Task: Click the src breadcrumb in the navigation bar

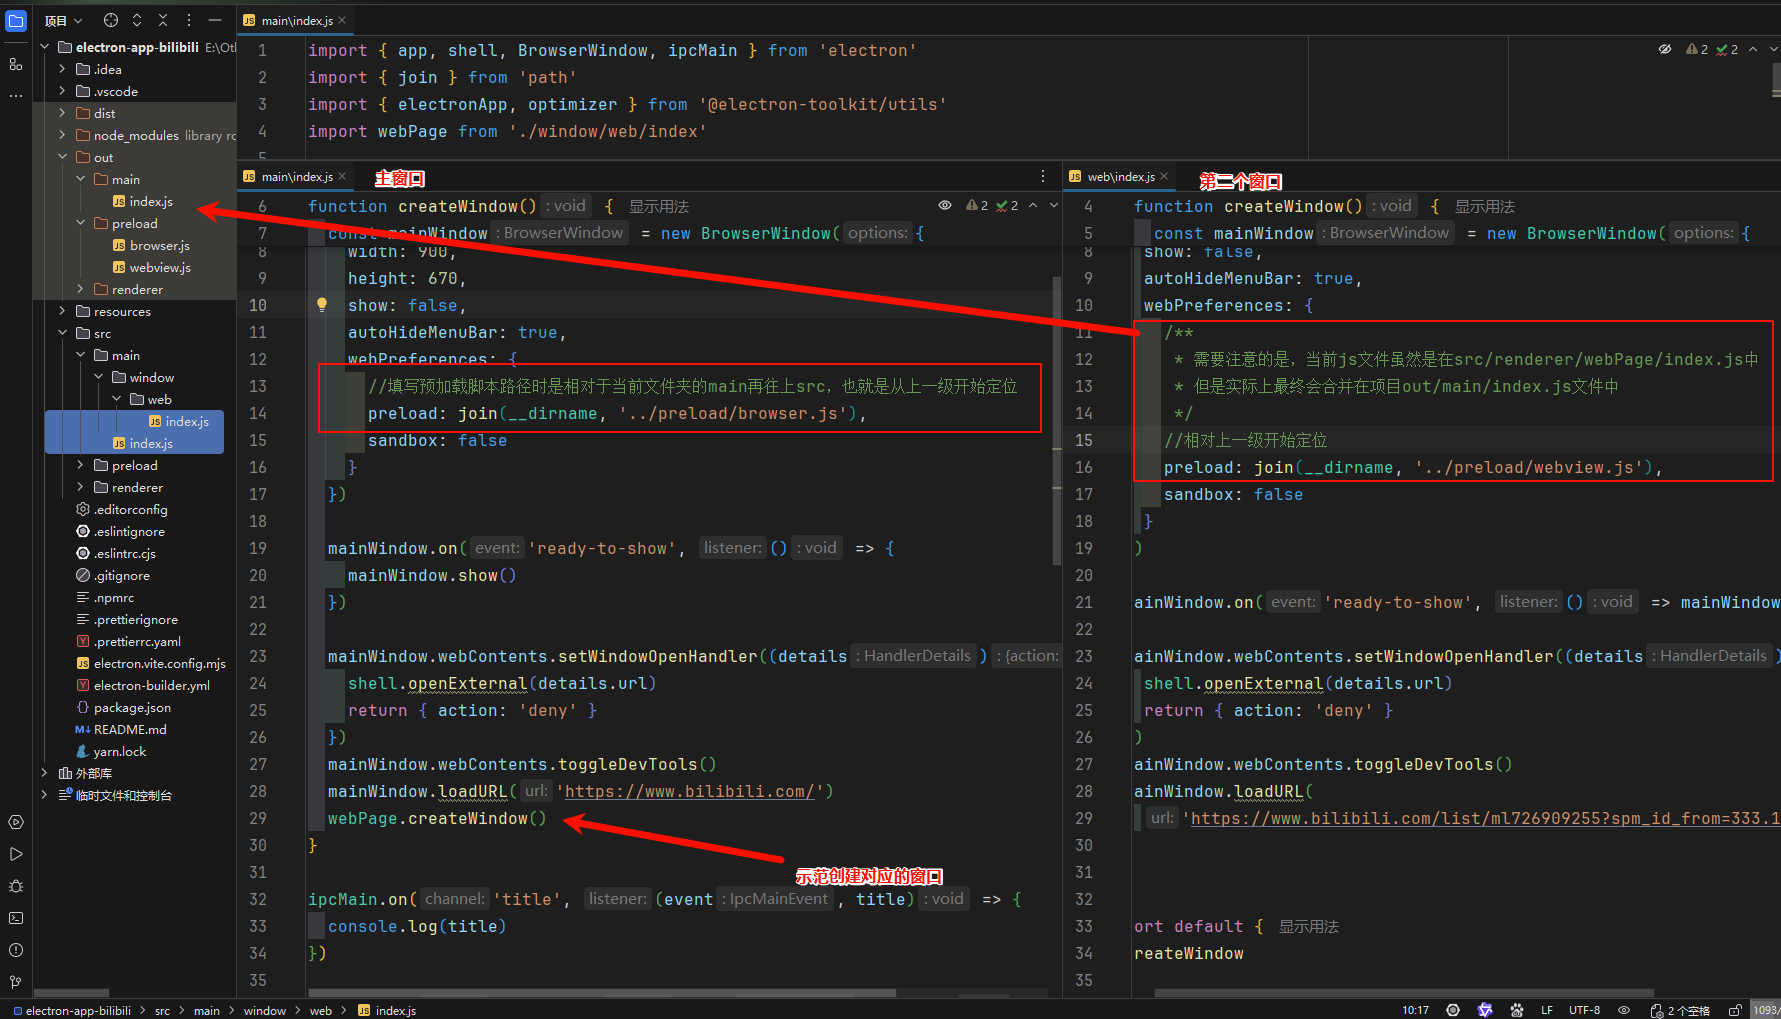Action: [x=162, y=1010]
